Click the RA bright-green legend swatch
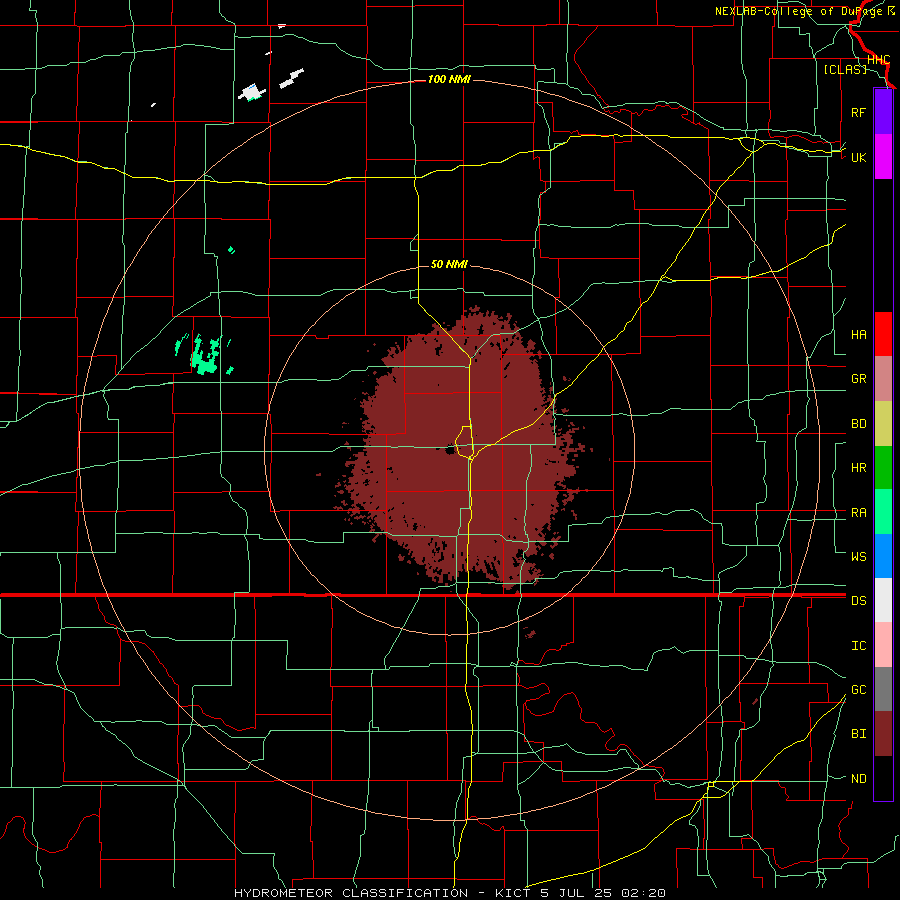Viewport: 900px width, 900px height. pyautogui.click(x=883, y=512)
